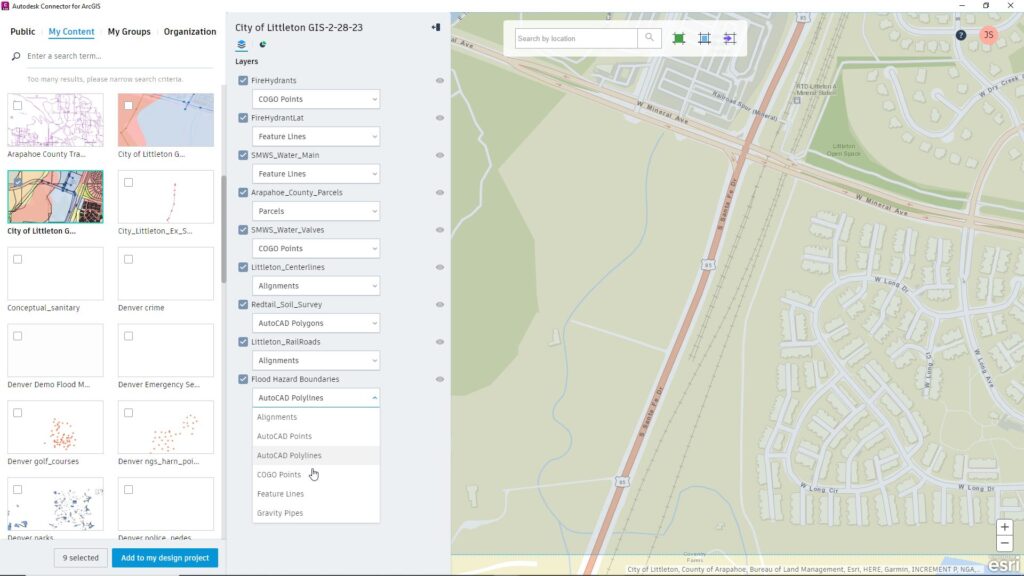
Task: Uncheck the Arapahoe_County_Parcels checkbox
Action: [x=243, y=192]
